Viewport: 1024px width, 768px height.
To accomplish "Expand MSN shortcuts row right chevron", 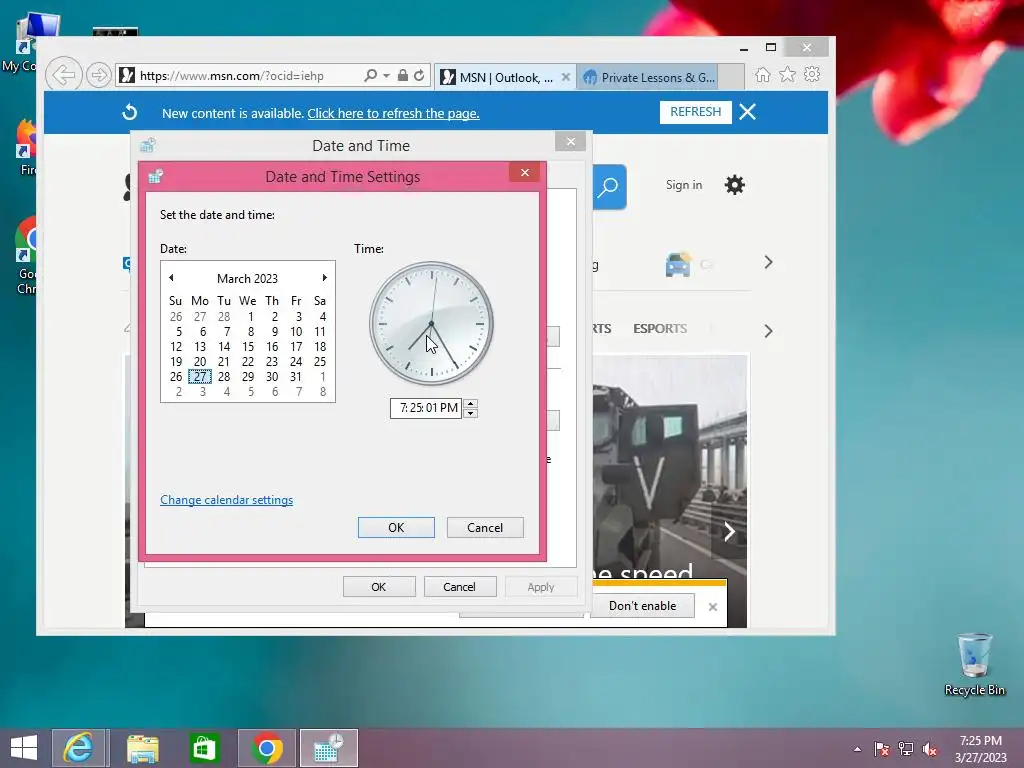I will tap(768, 263).
